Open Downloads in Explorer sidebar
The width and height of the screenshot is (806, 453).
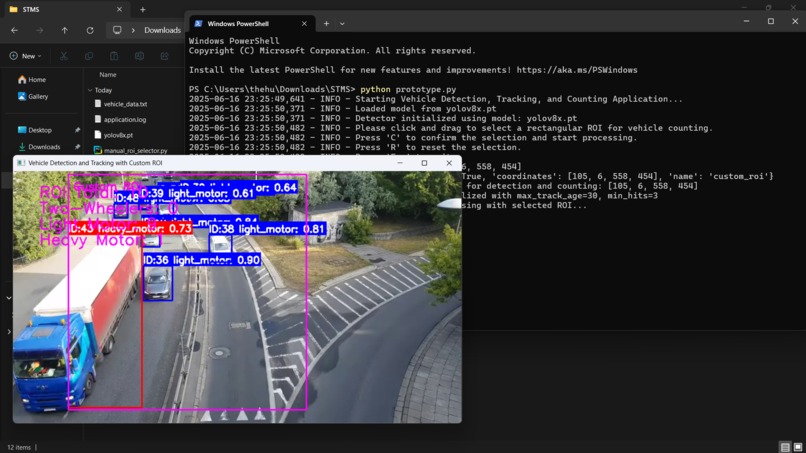tap(39, 147)
